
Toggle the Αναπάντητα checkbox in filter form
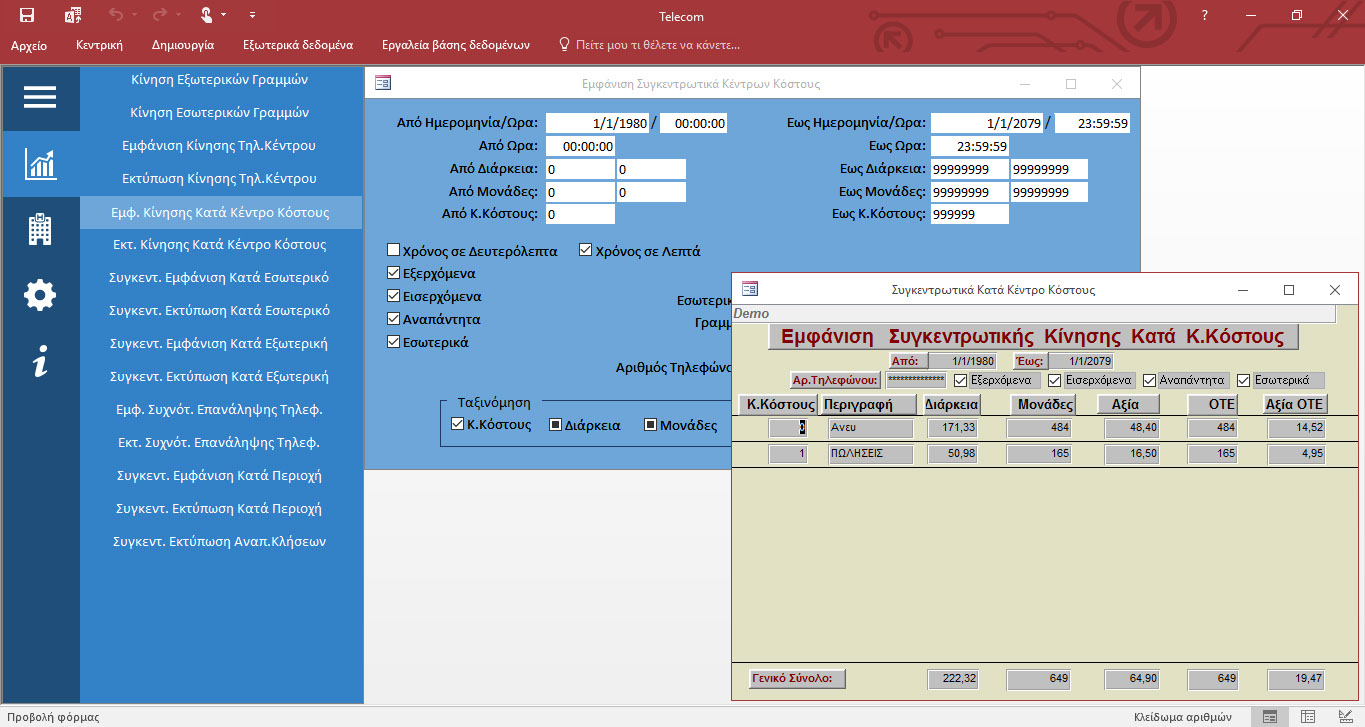pos(394,320)
